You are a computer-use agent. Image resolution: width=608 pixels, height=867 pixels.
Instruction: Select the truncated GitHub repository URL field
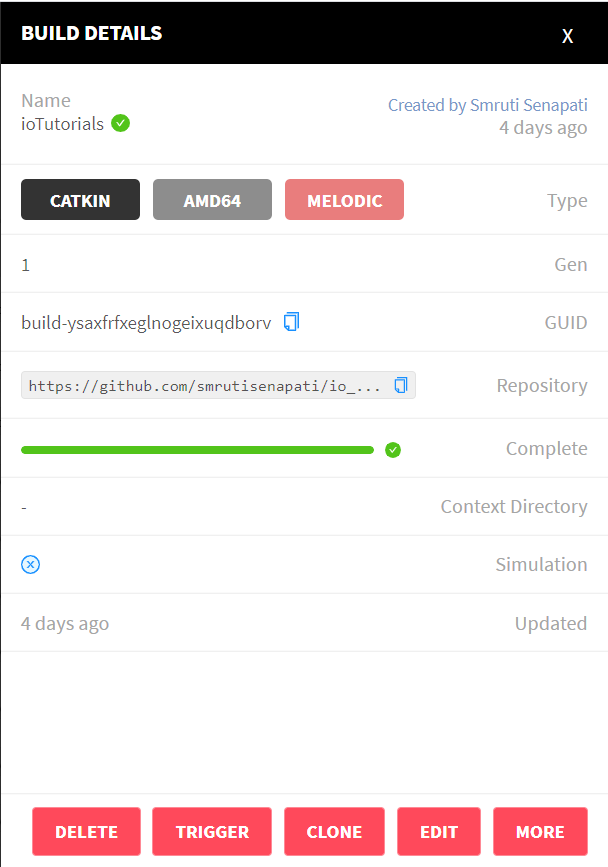(218, 385)
